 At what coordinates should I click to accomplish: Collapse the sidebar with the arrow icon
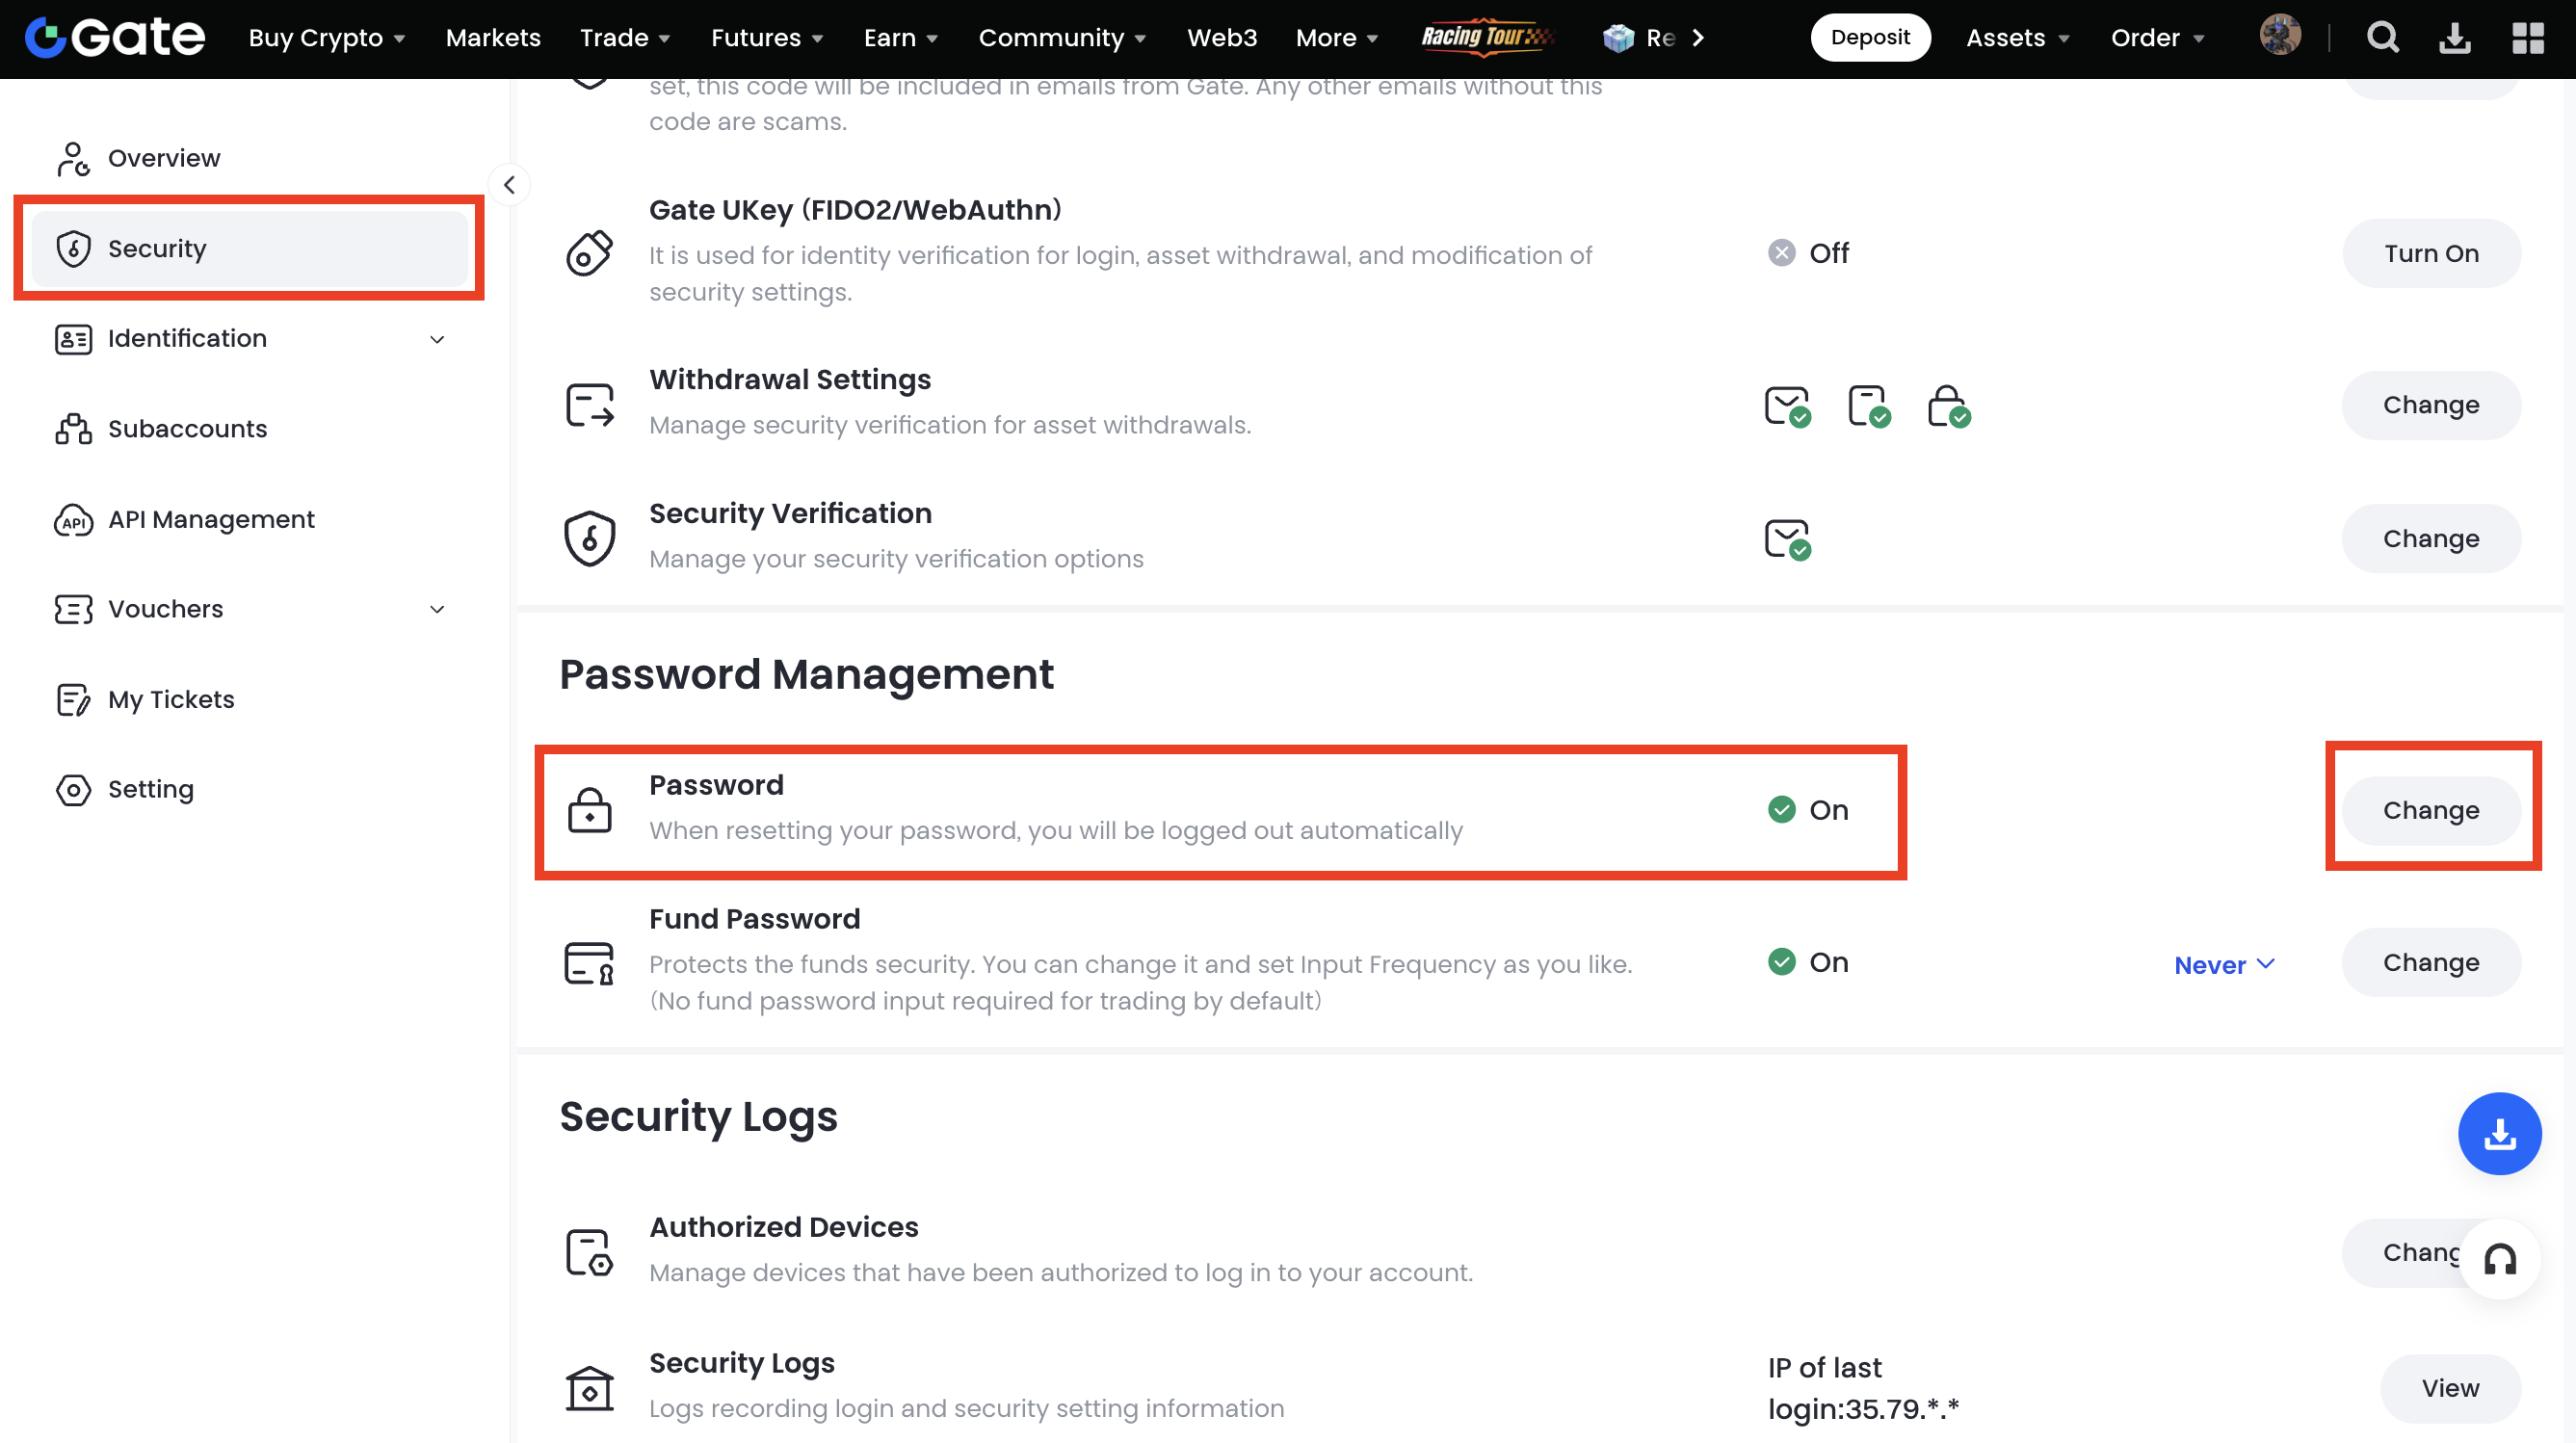509,185
